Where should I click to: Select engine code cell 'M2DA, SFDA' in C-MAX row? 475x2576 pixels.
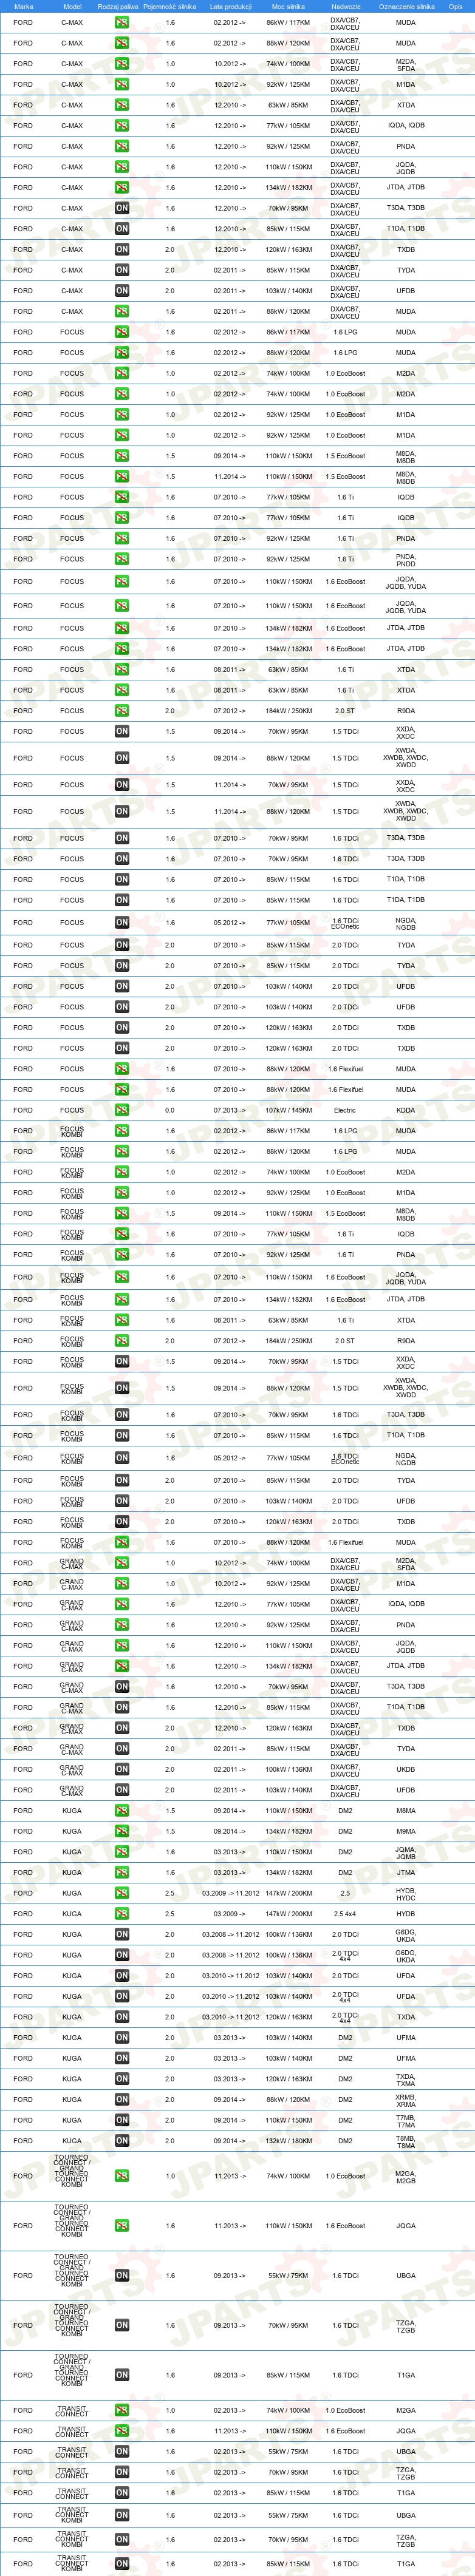(405, 64)
